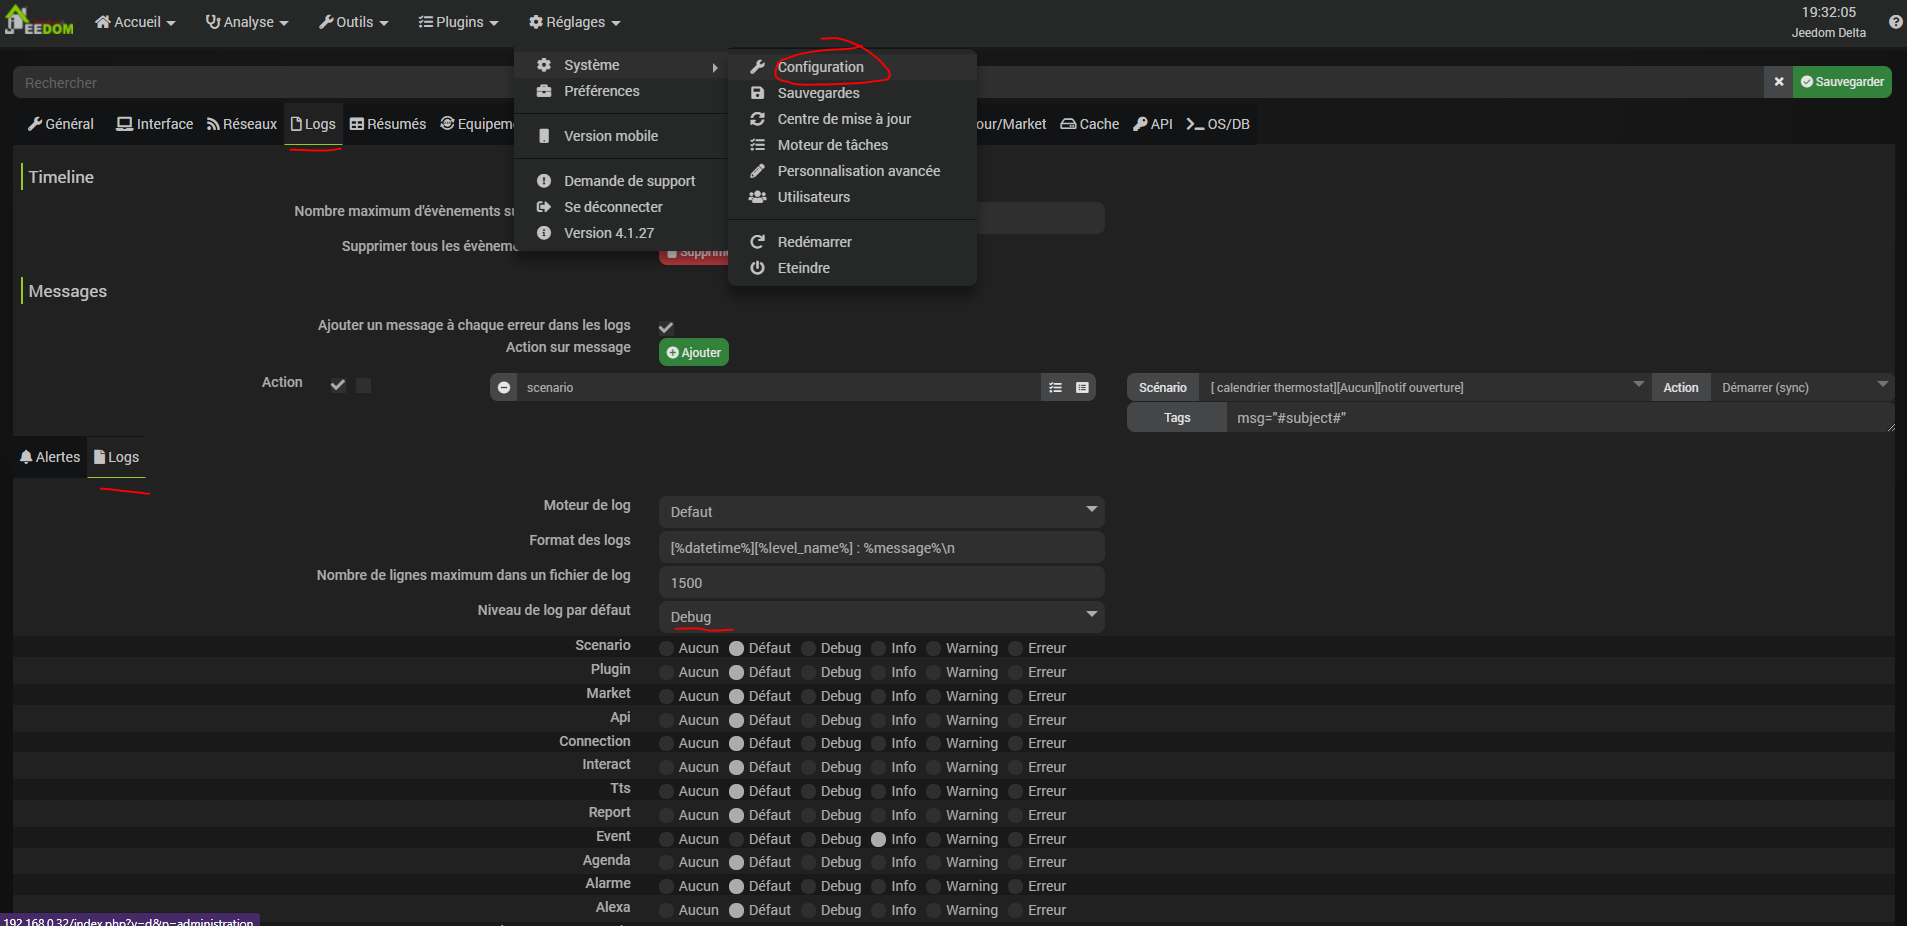Click the Eteindre power icon
1907x926 pixels.
point(758,268)
